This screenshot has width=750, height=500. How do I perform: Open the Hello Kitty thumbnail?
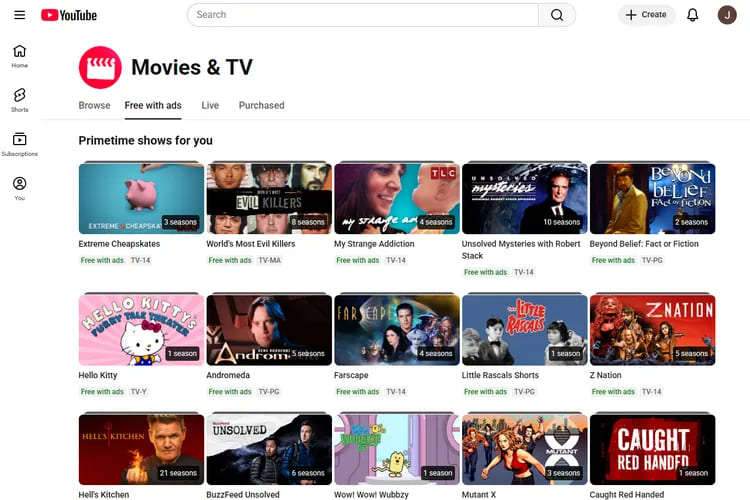coord(141,330)
